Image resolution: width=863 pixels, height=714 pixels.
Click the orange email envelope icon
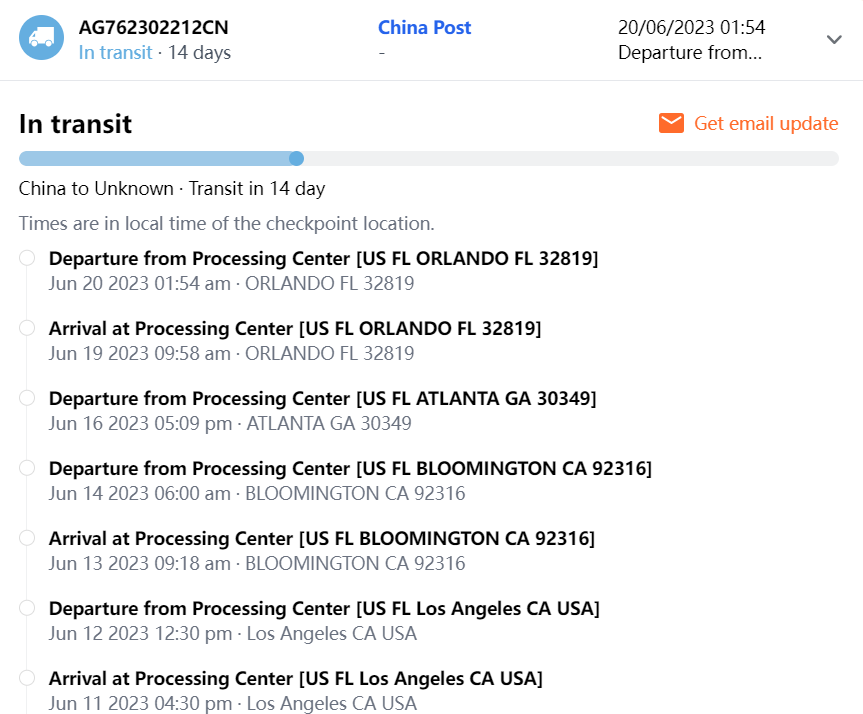(x=671, y=123)
